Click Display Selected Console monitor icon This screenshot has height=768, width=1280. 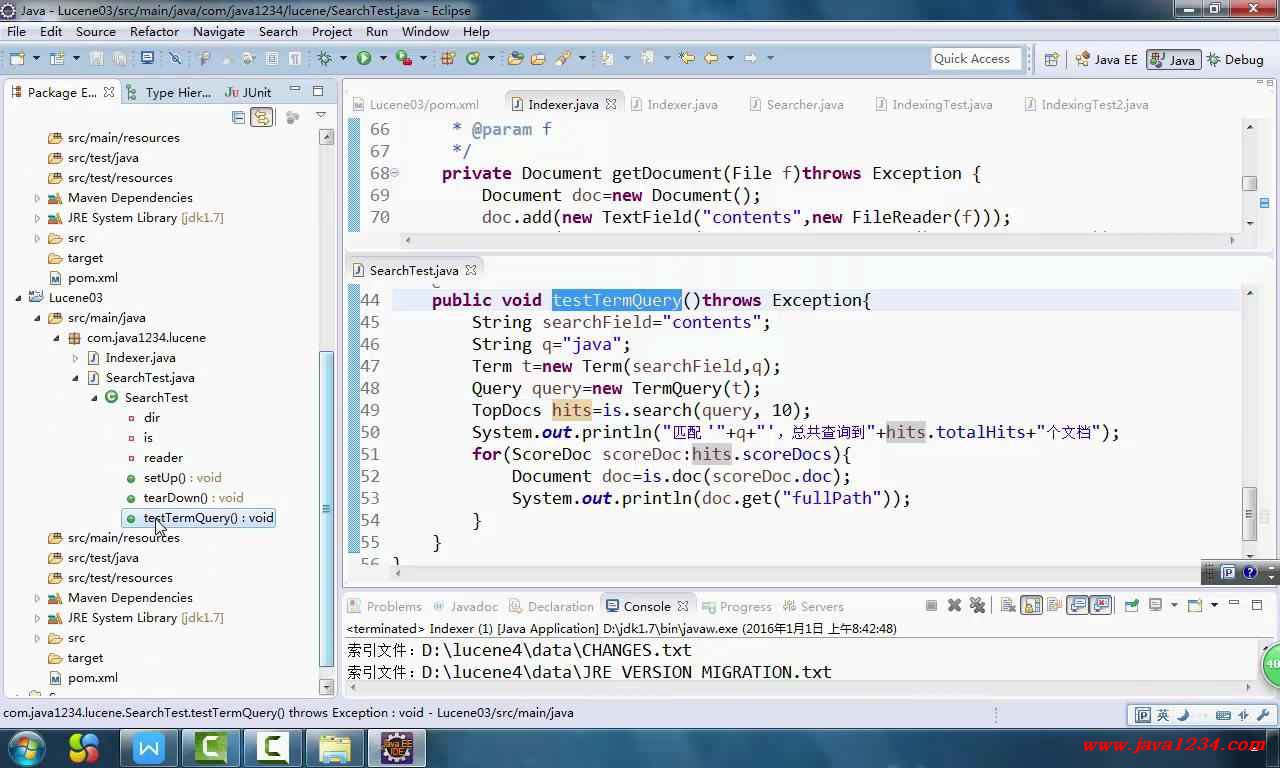[x=1156, y=605]
